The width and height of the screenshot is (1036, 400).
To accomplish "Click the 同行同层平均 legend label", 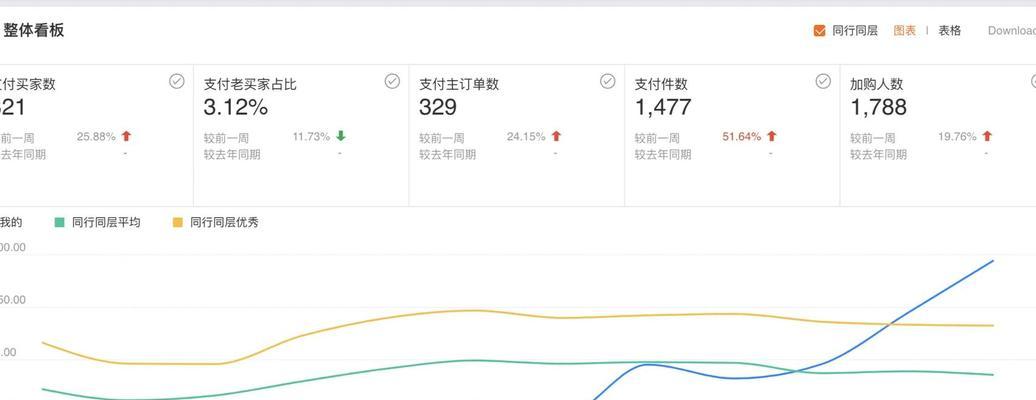I will click(x=106, y=223).
